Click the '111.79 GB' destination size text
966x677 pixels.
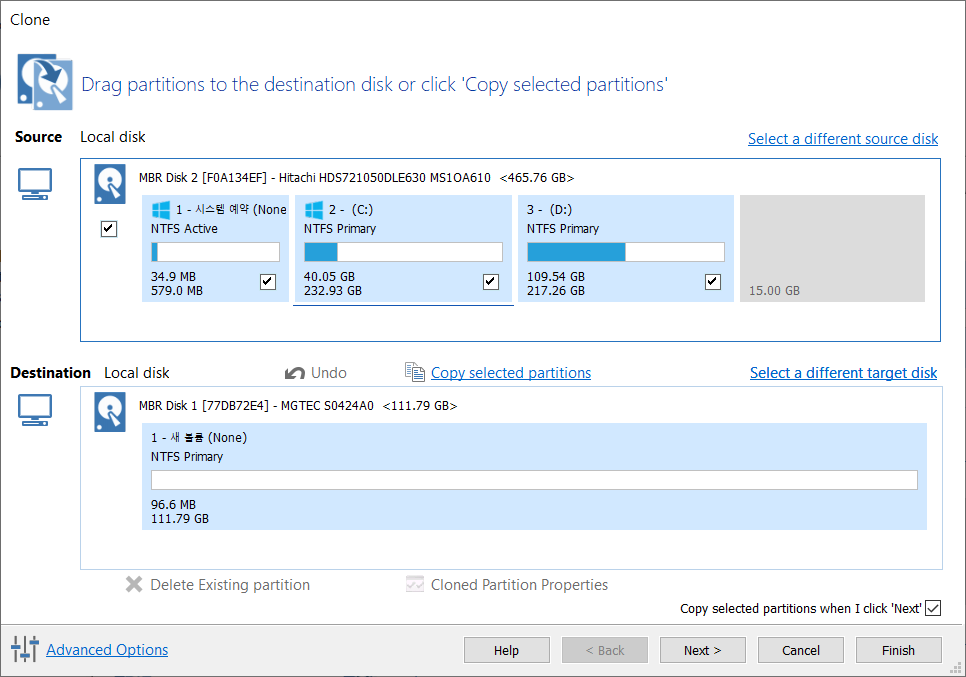click(x=179, y=519)
